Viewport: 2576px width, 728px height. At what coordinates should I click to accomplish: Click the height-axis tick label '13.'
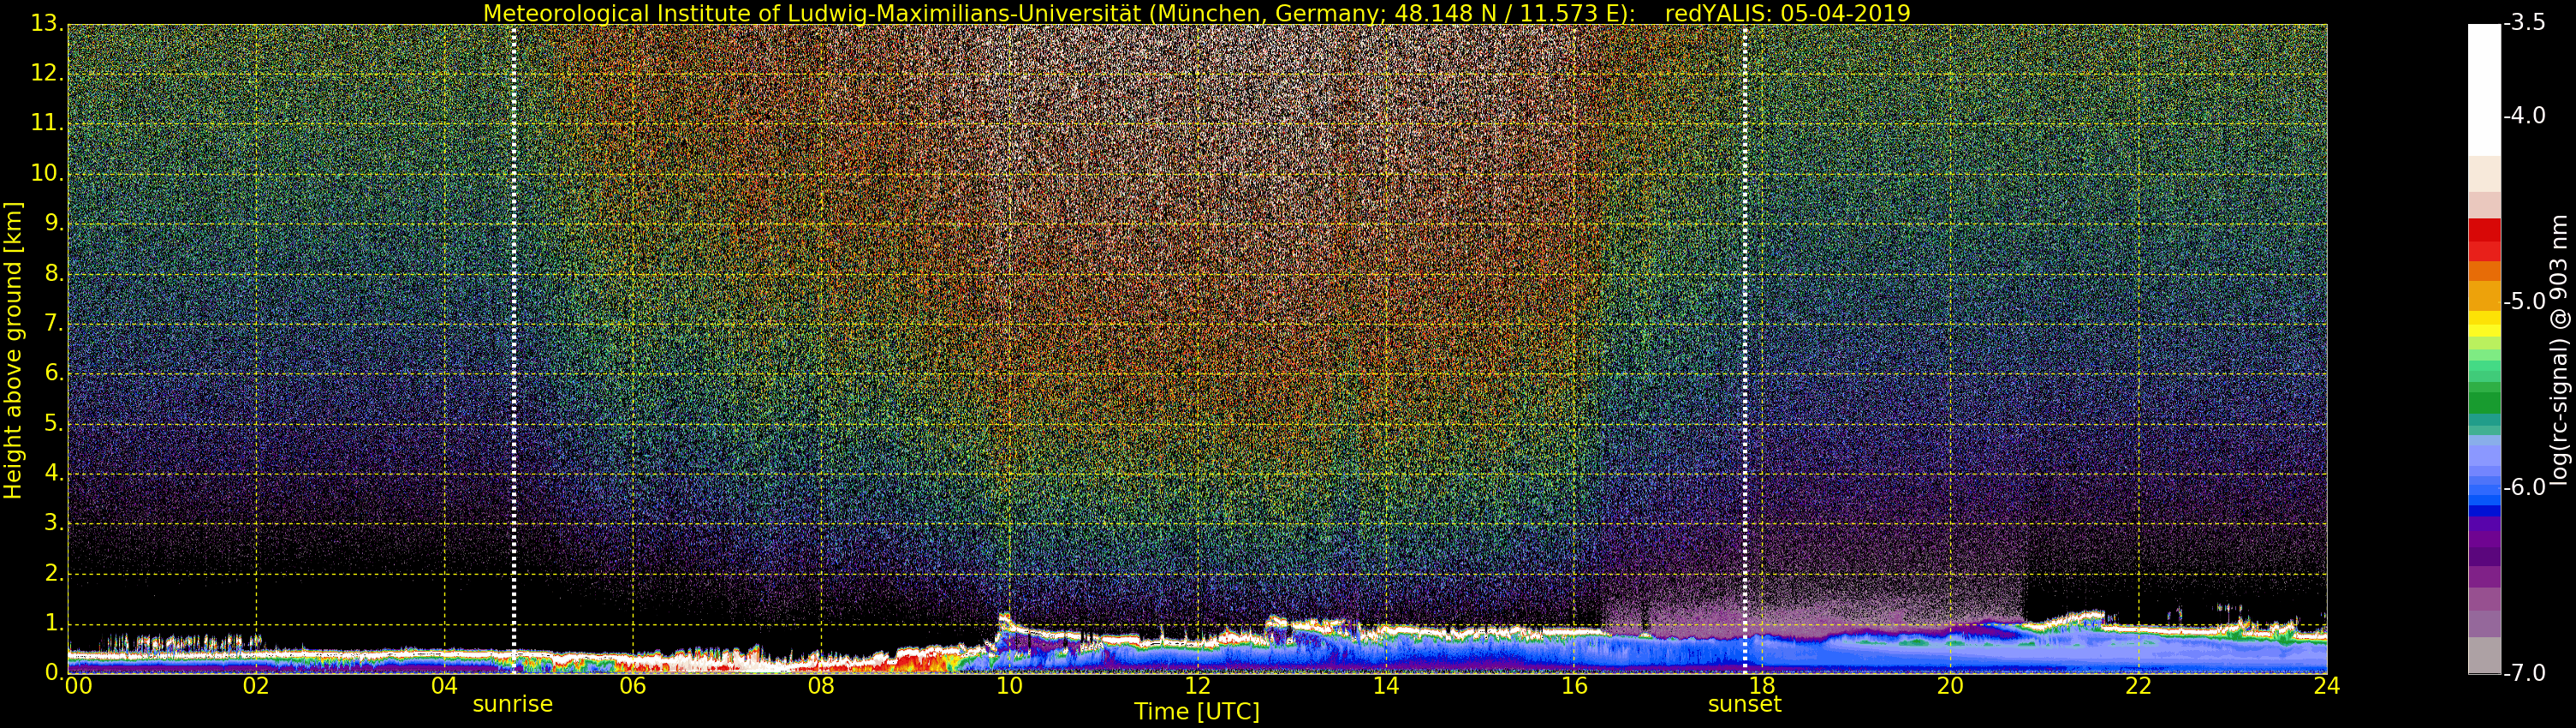tap(48, 24)
